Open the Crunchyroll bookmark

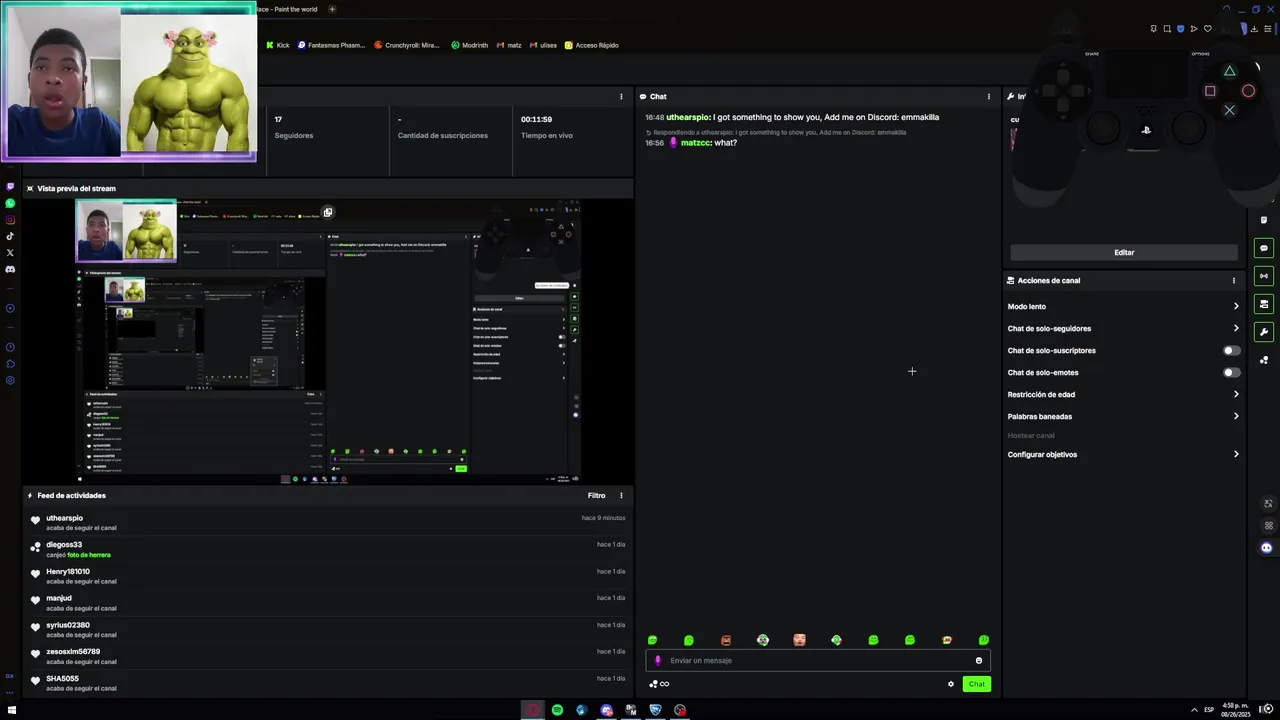[x=407, y=45]
